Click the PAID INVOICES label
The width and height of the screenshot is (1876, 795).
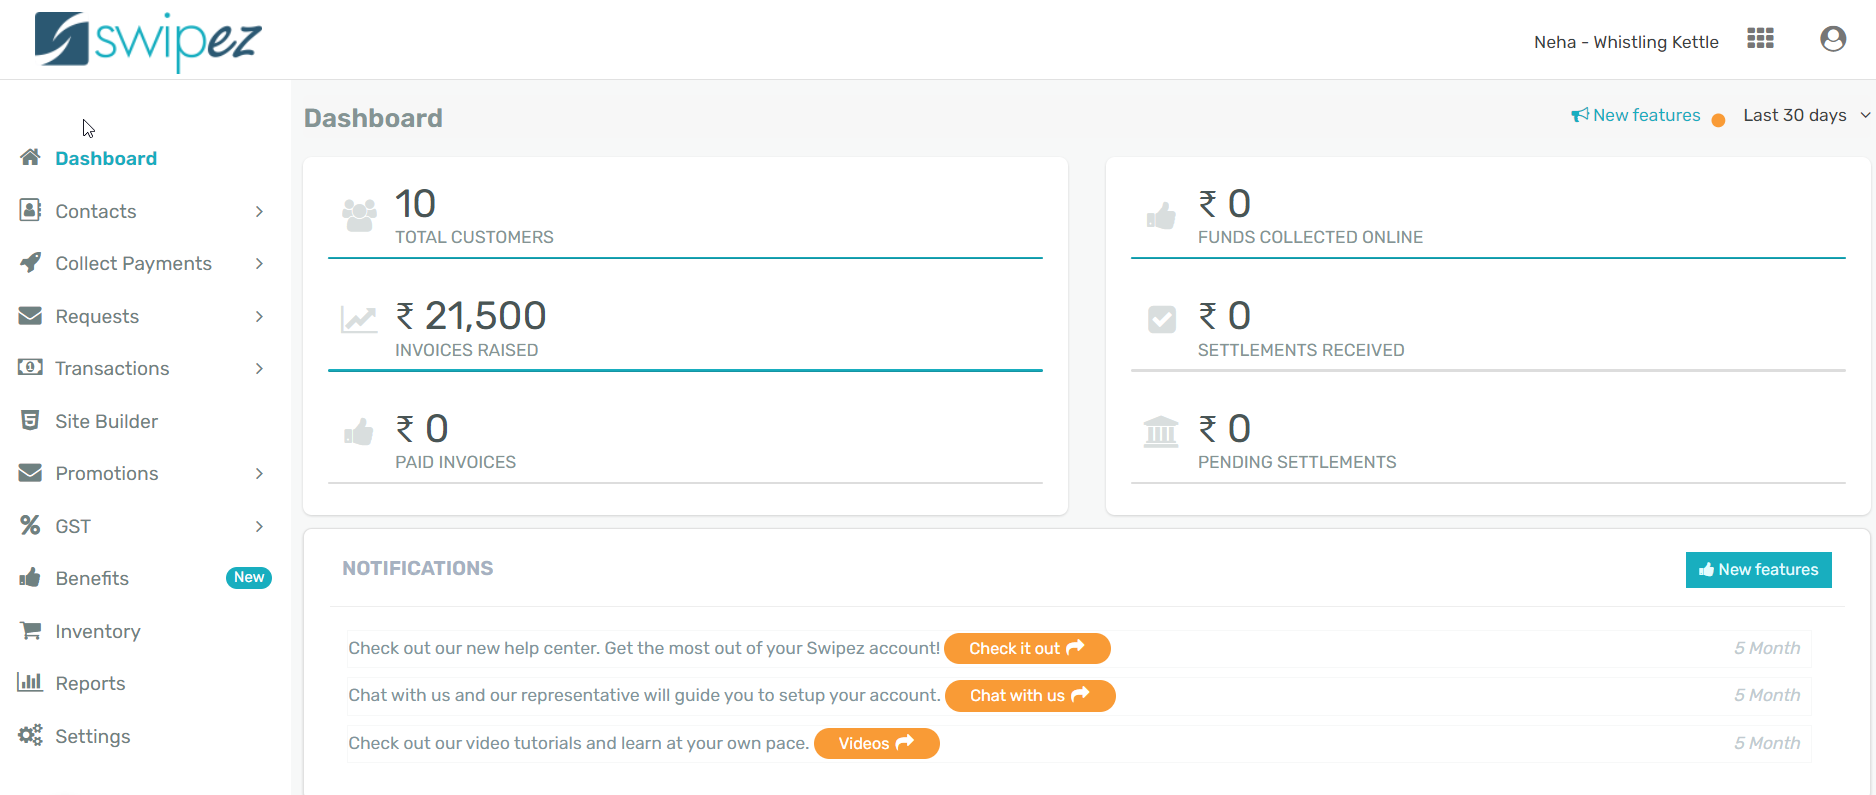(455, 462)
